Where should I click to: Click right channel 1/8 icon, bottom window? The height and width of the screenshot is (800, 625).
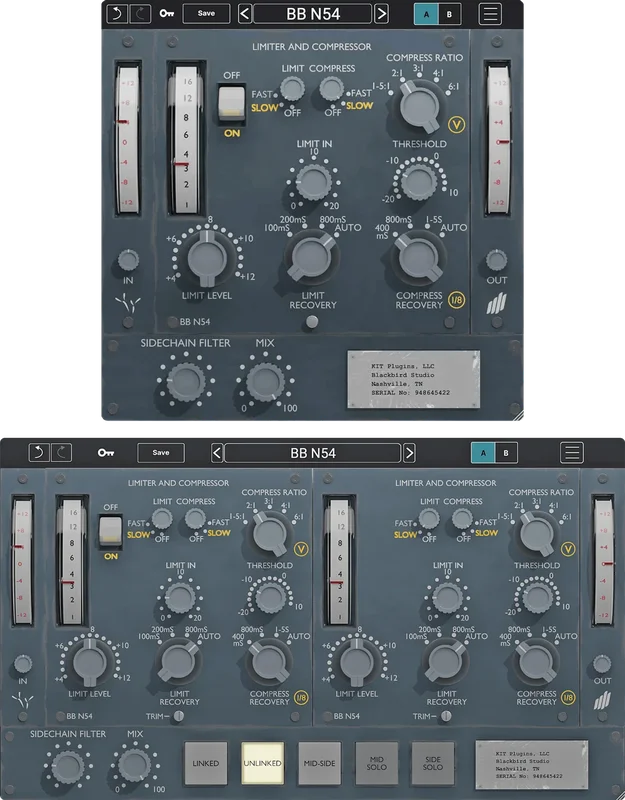[568, 697]
